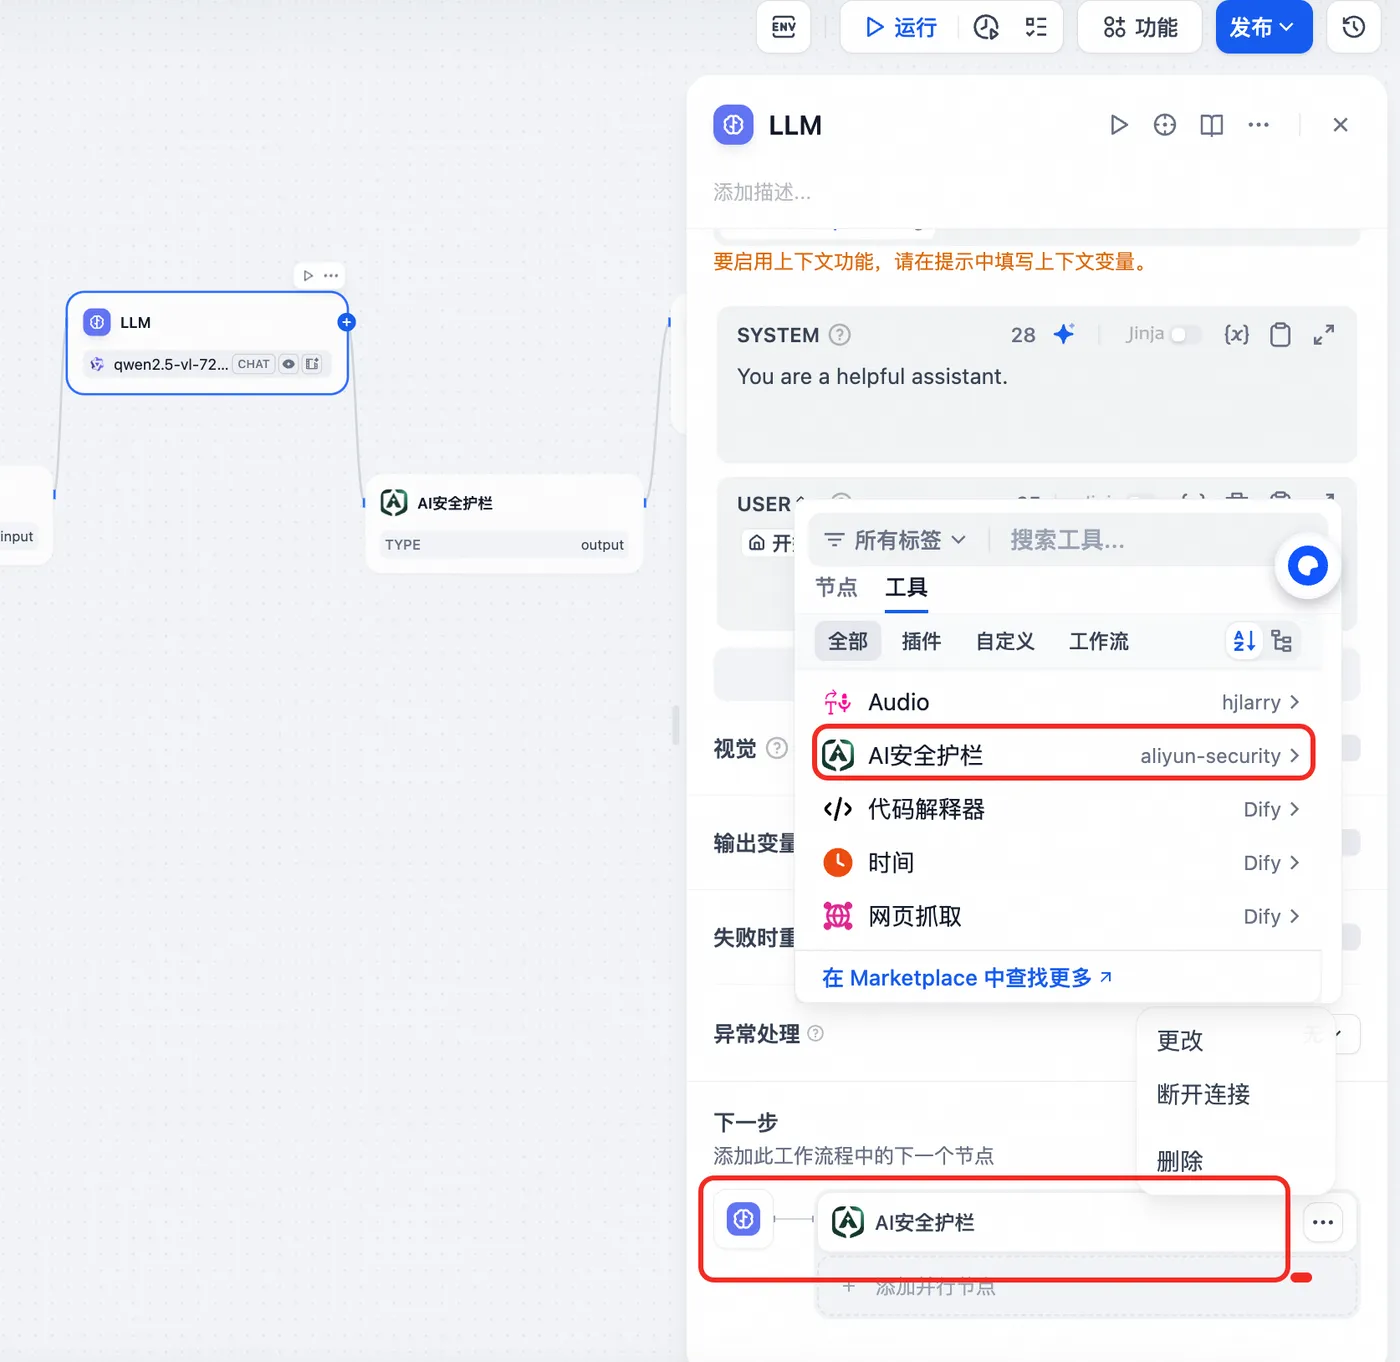This screenshot has width=1400, height=1362.
Task: Run the LLM node from canvas play icon
Action: click(308, 275)
